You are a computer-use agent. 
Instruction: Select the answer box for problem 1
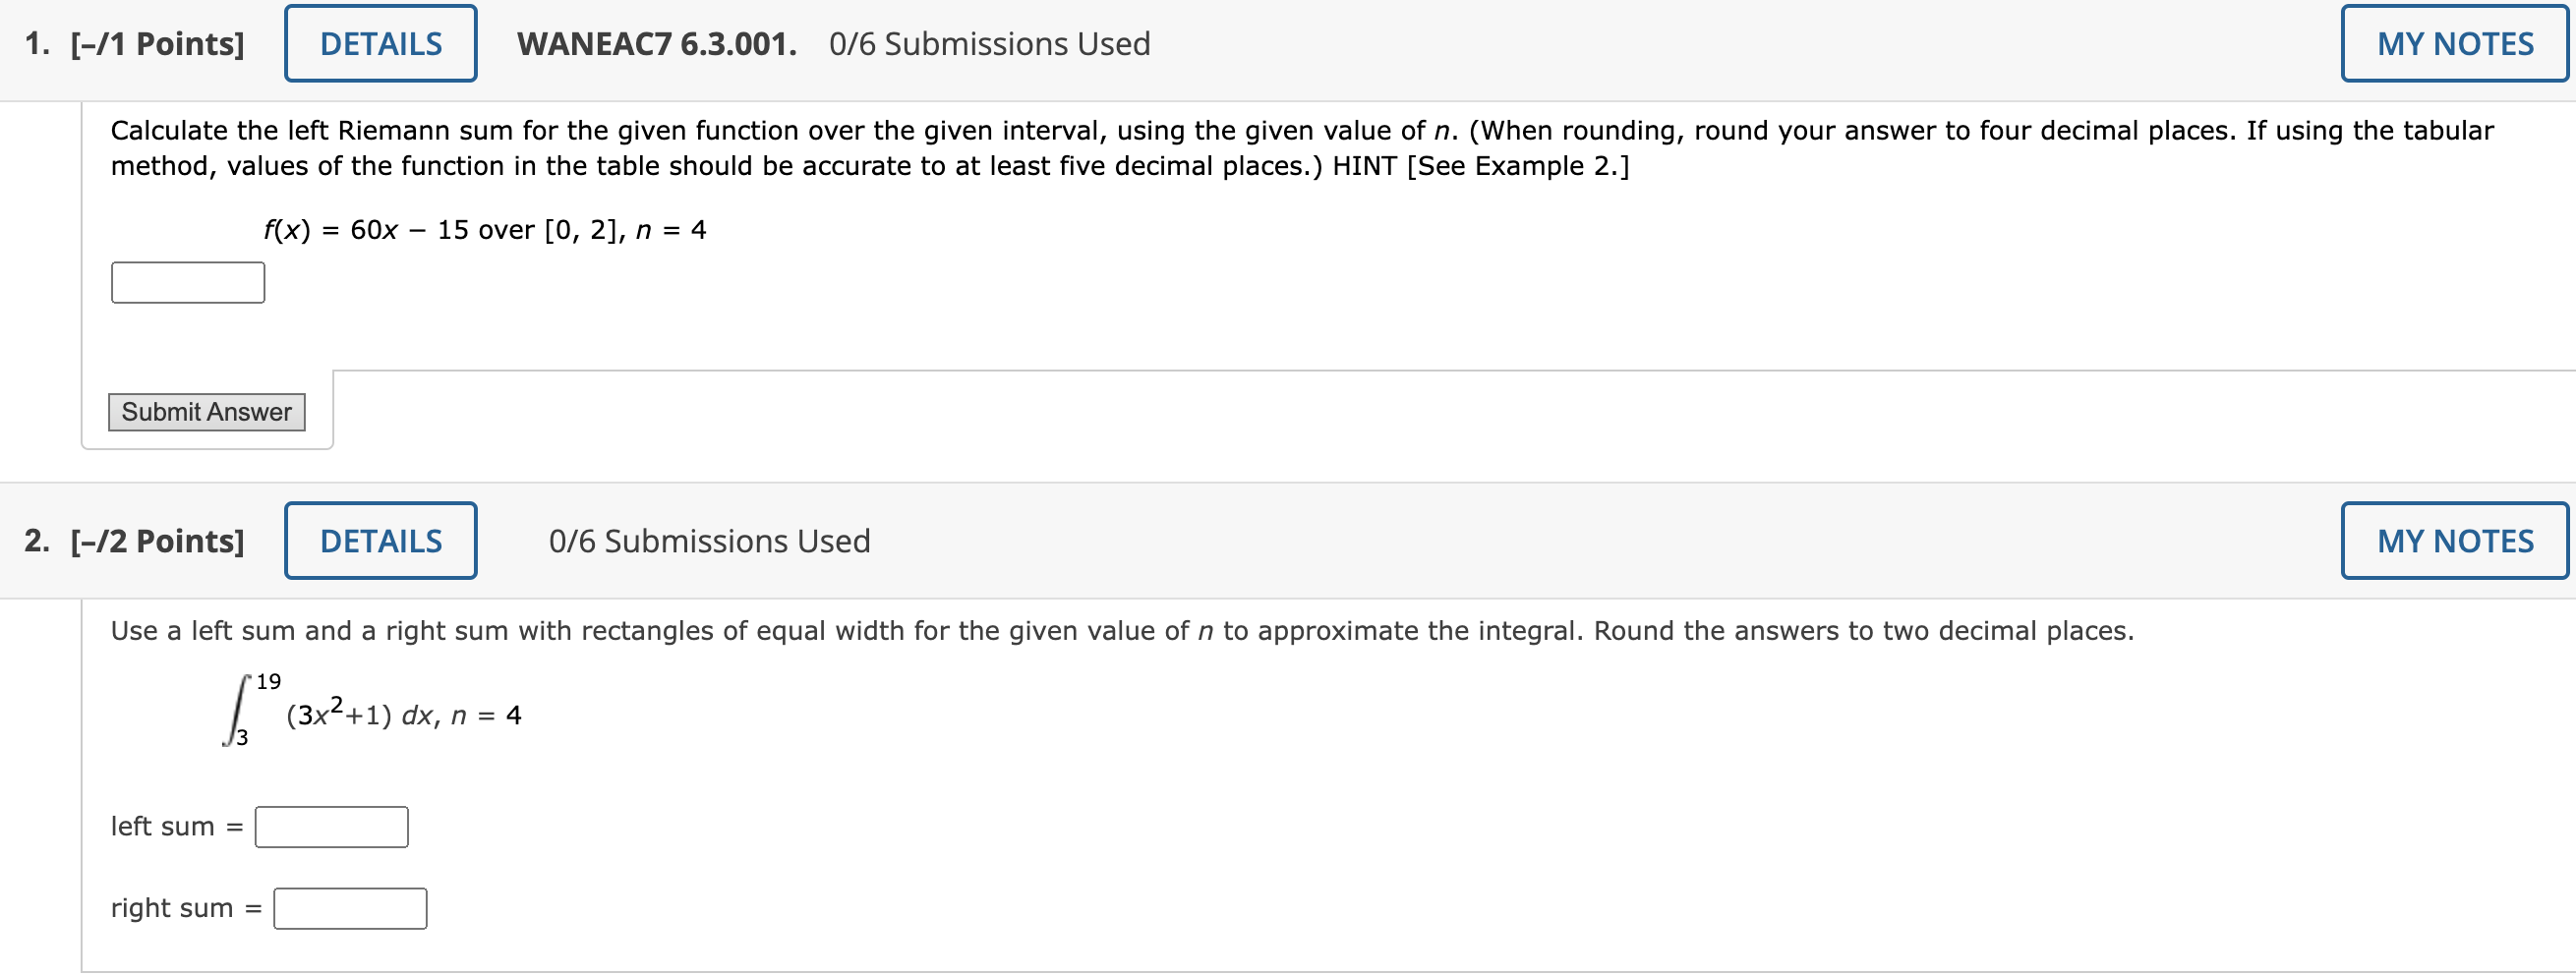point(187,282)
